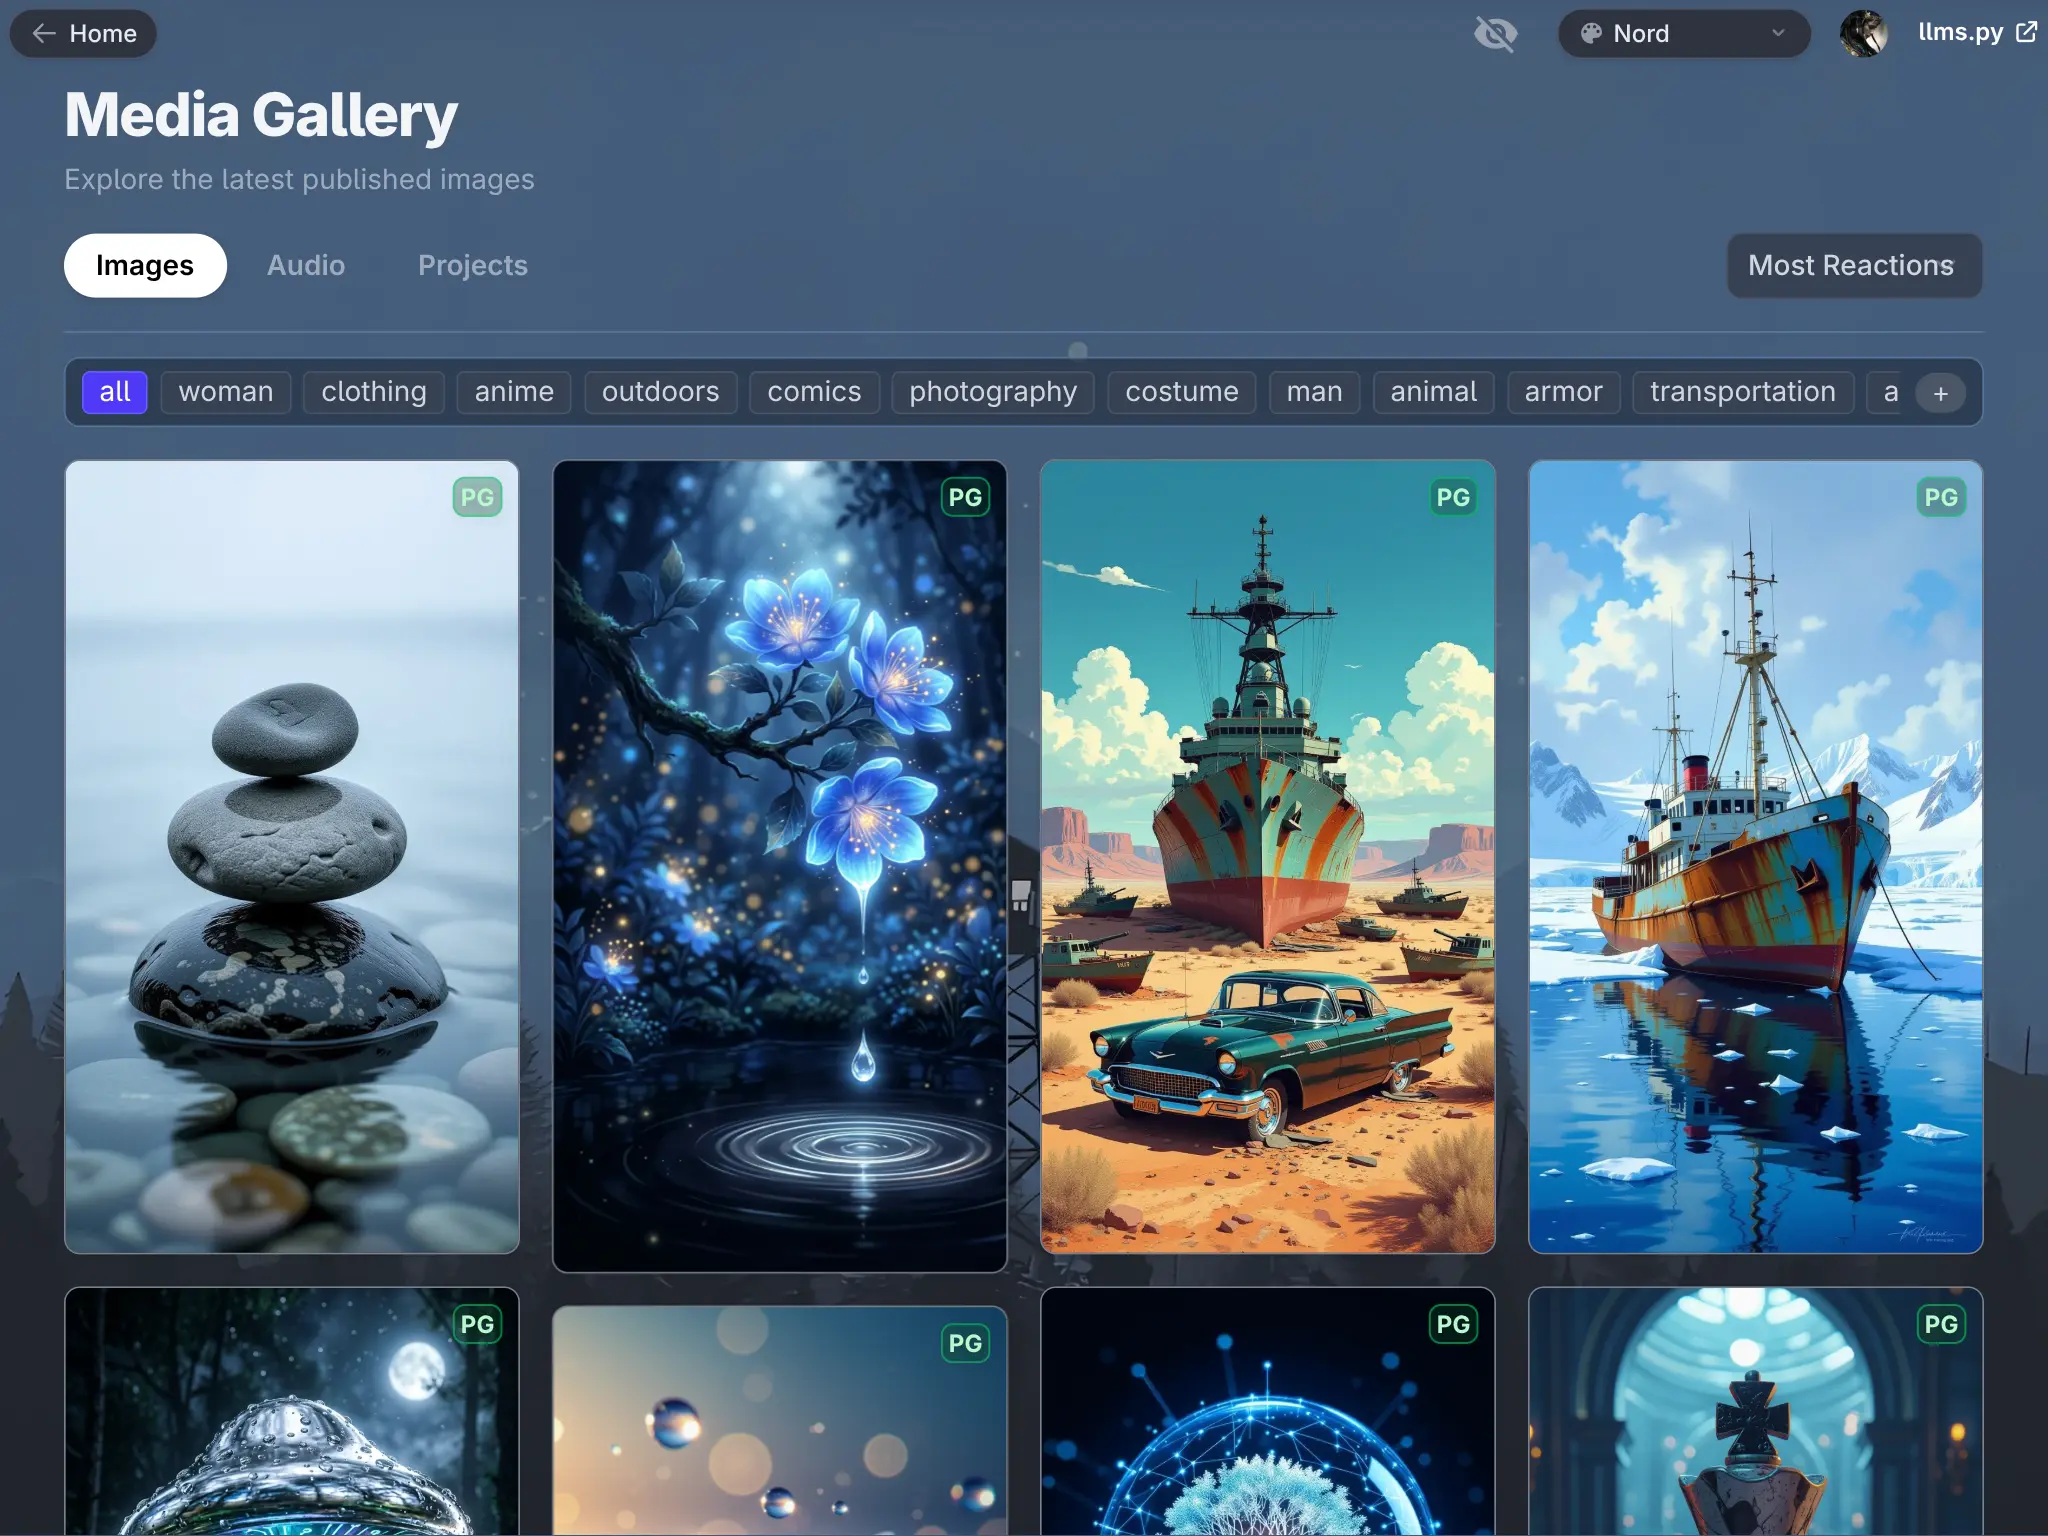Open the floating bubbles bokeh image
The width and height of the screenshot is (2048, 1536).
tap(780, 1421)
